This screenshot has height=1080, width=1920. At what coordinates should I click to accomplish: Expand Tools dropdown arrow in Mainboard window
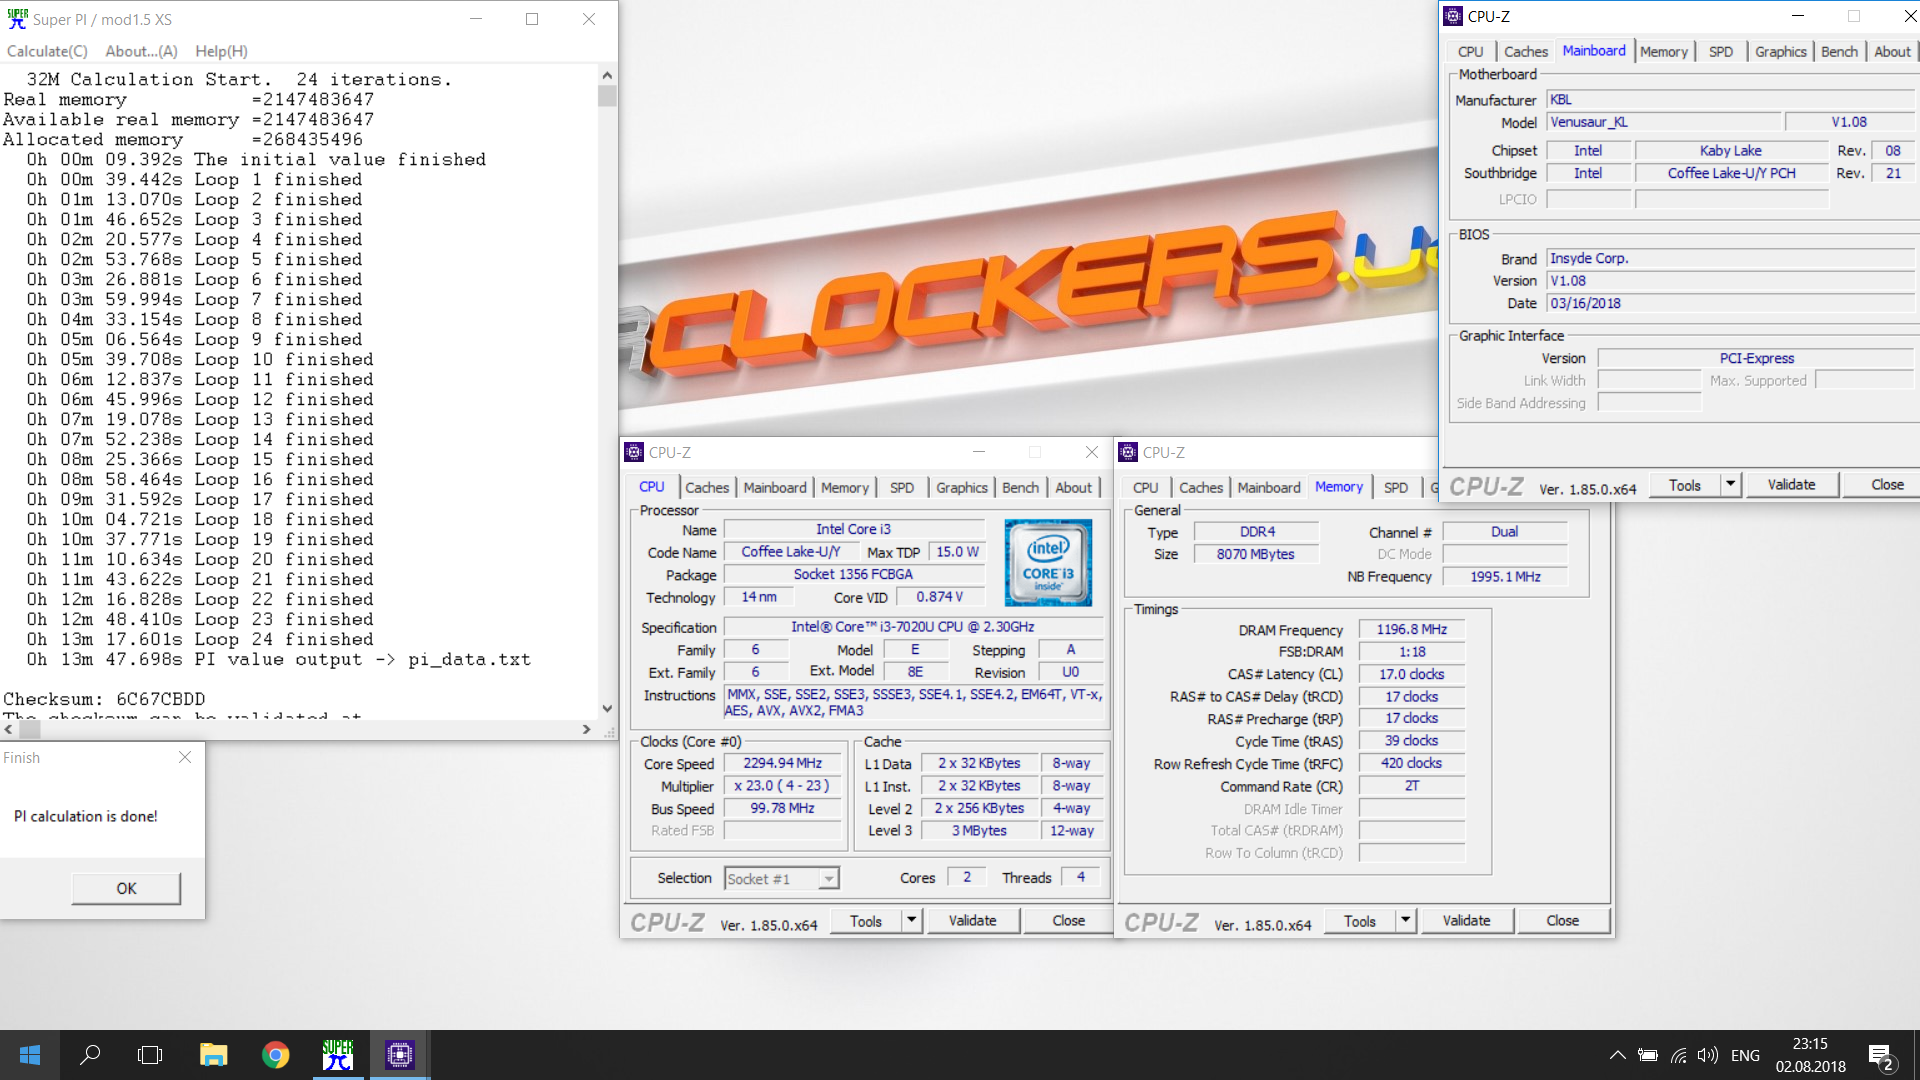tap(1730, 485)
